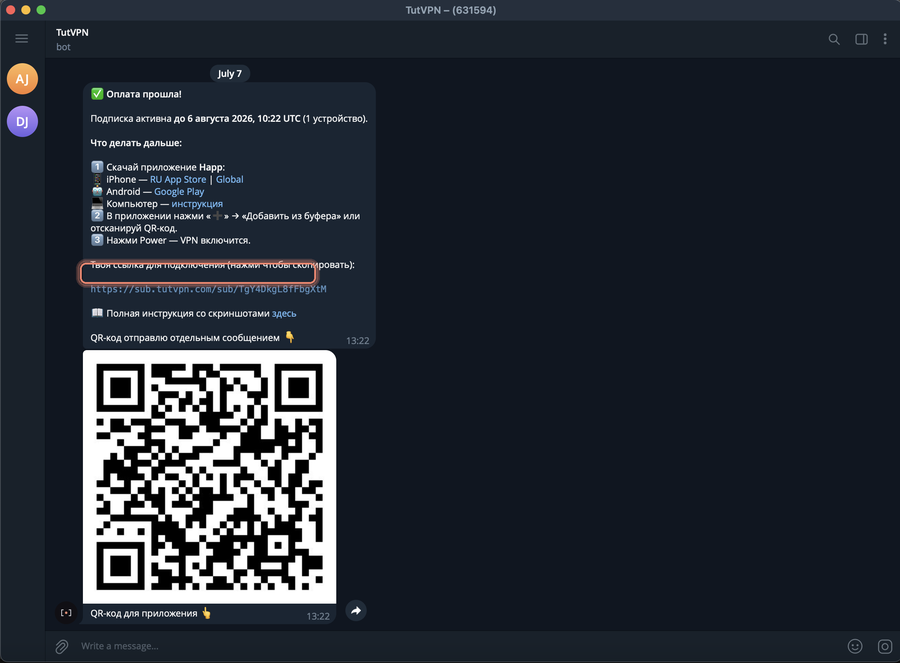Click the TutVPN chat header name
The height and width of the screenshot is (663, 900).
[72, 33]
